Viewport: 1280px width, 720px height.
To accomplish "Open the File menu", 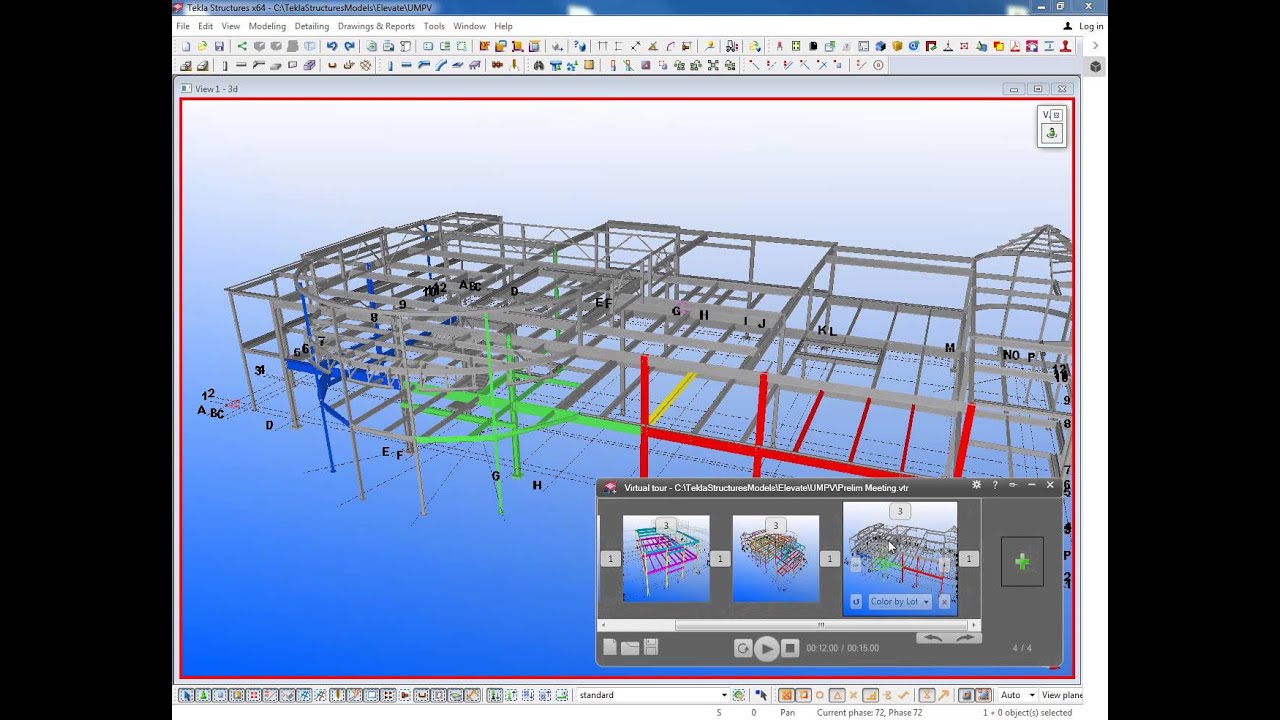I will coord(183,26).
